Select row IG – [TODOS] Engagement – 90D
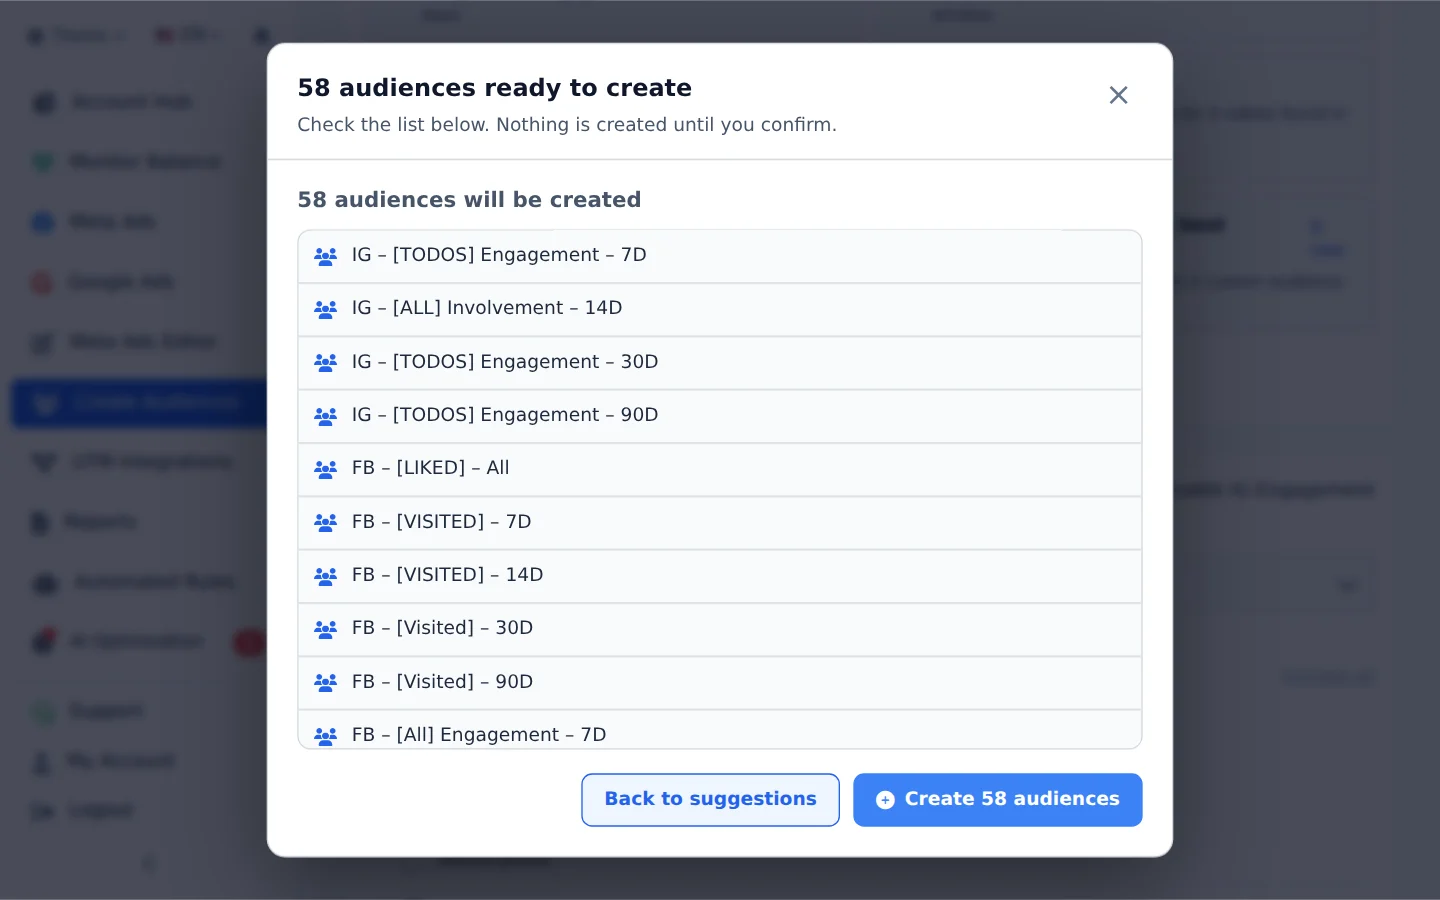 pyautogui.click(x=720, y=416)
